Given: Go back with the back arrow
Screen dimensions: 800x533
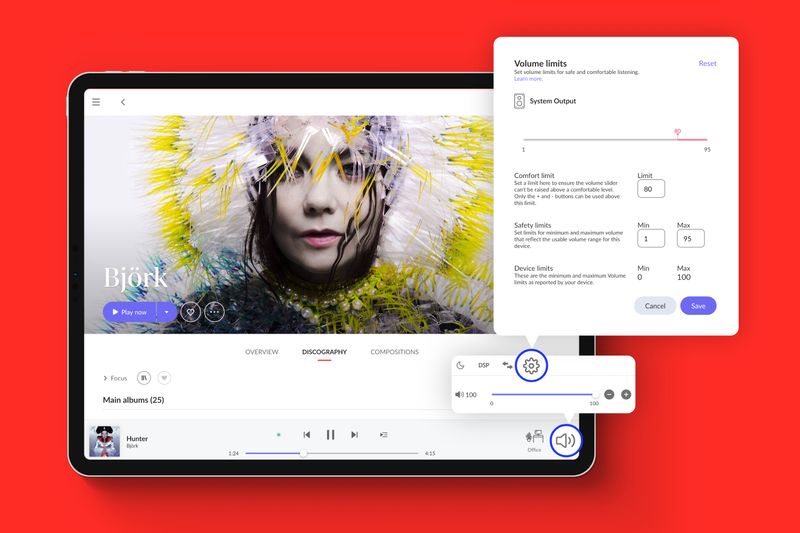Looking at the screenshot, I should (123, 102).
